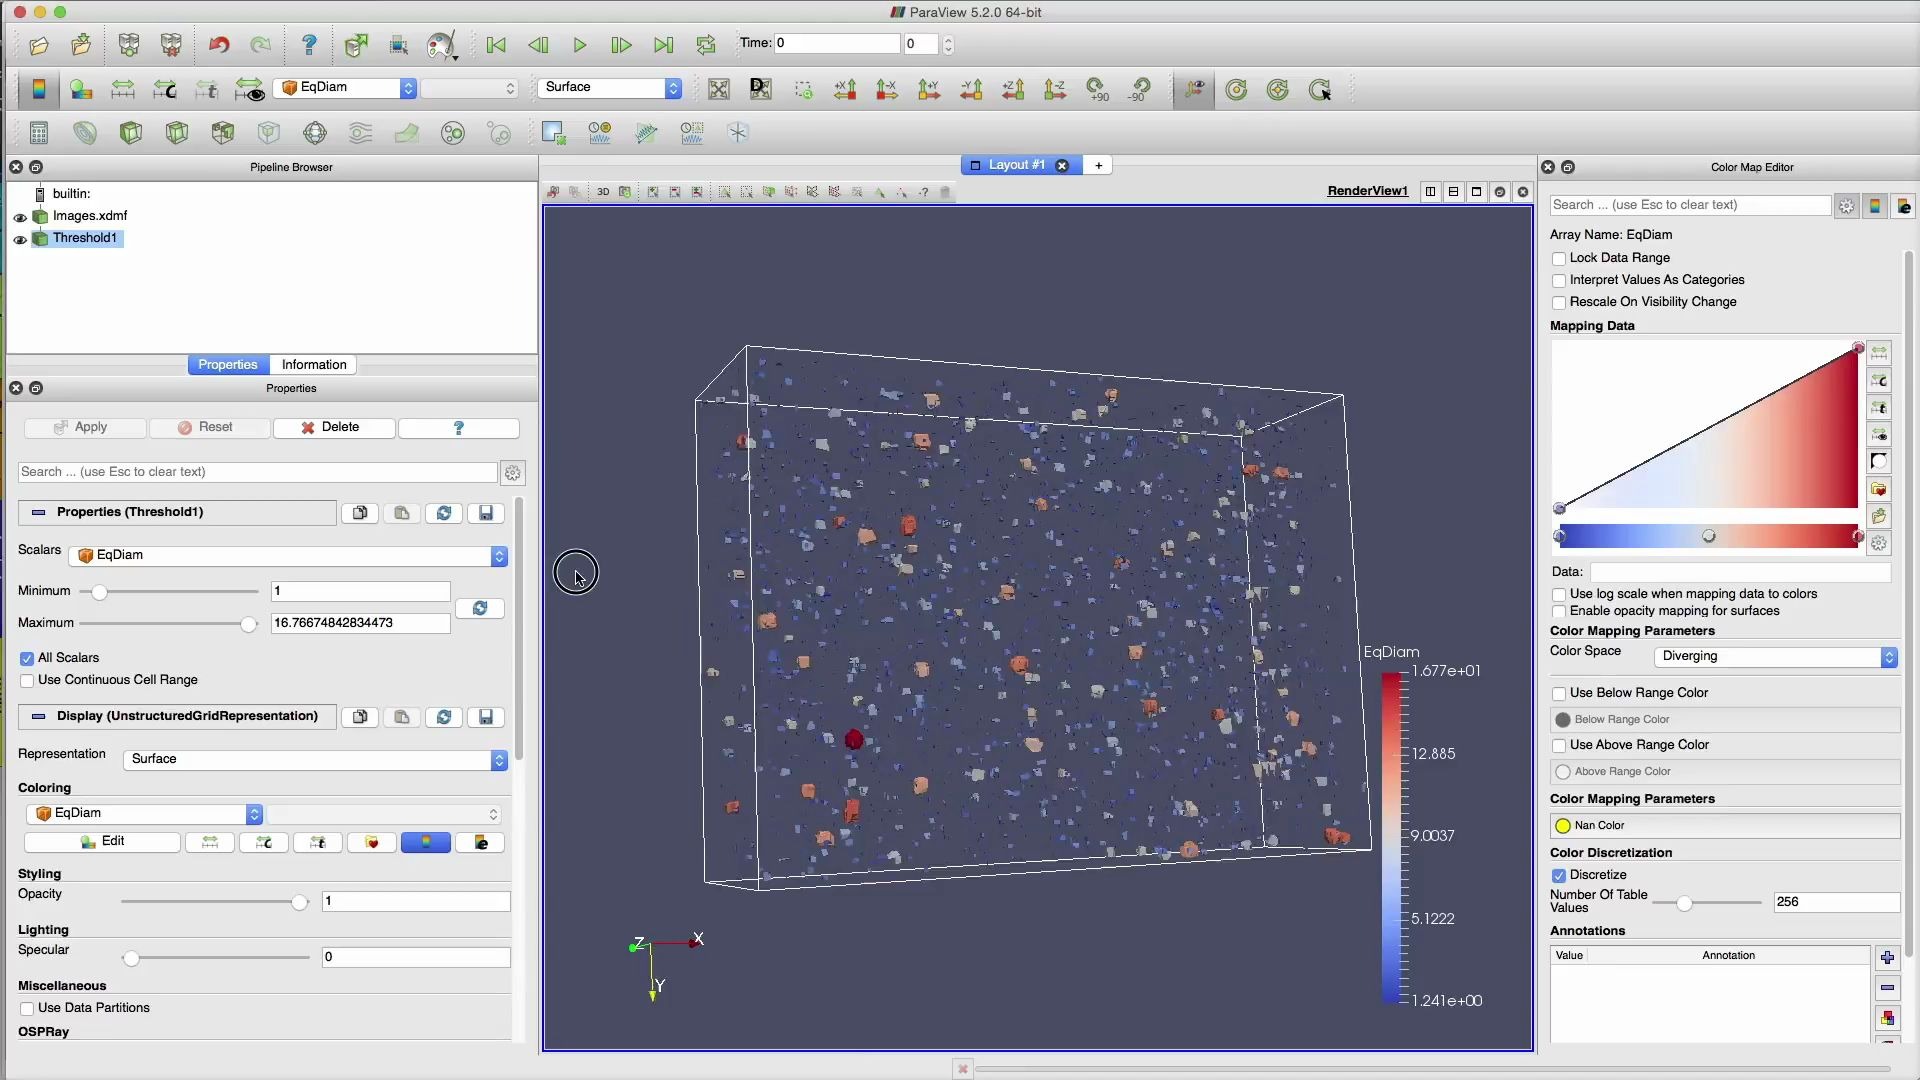Select the Slice filter icon
This screenshot has width=1920, height=1080.
[x=177, y=133]
